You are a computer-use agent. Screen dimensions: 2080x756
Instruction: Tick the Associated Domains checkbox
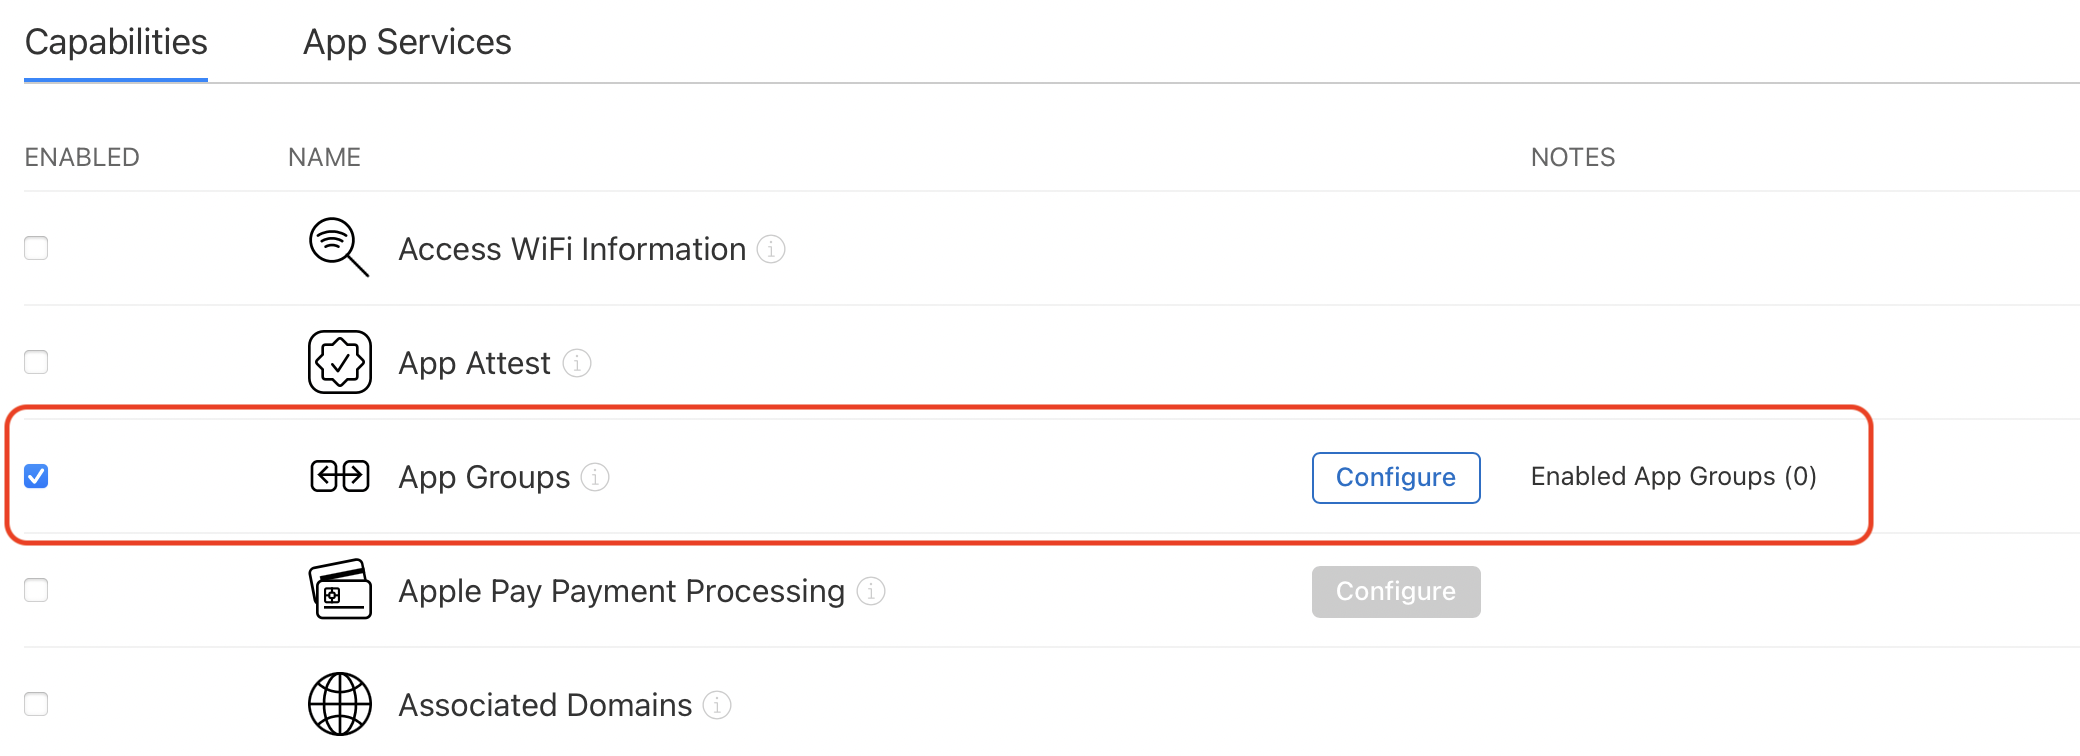pos(36,704)
